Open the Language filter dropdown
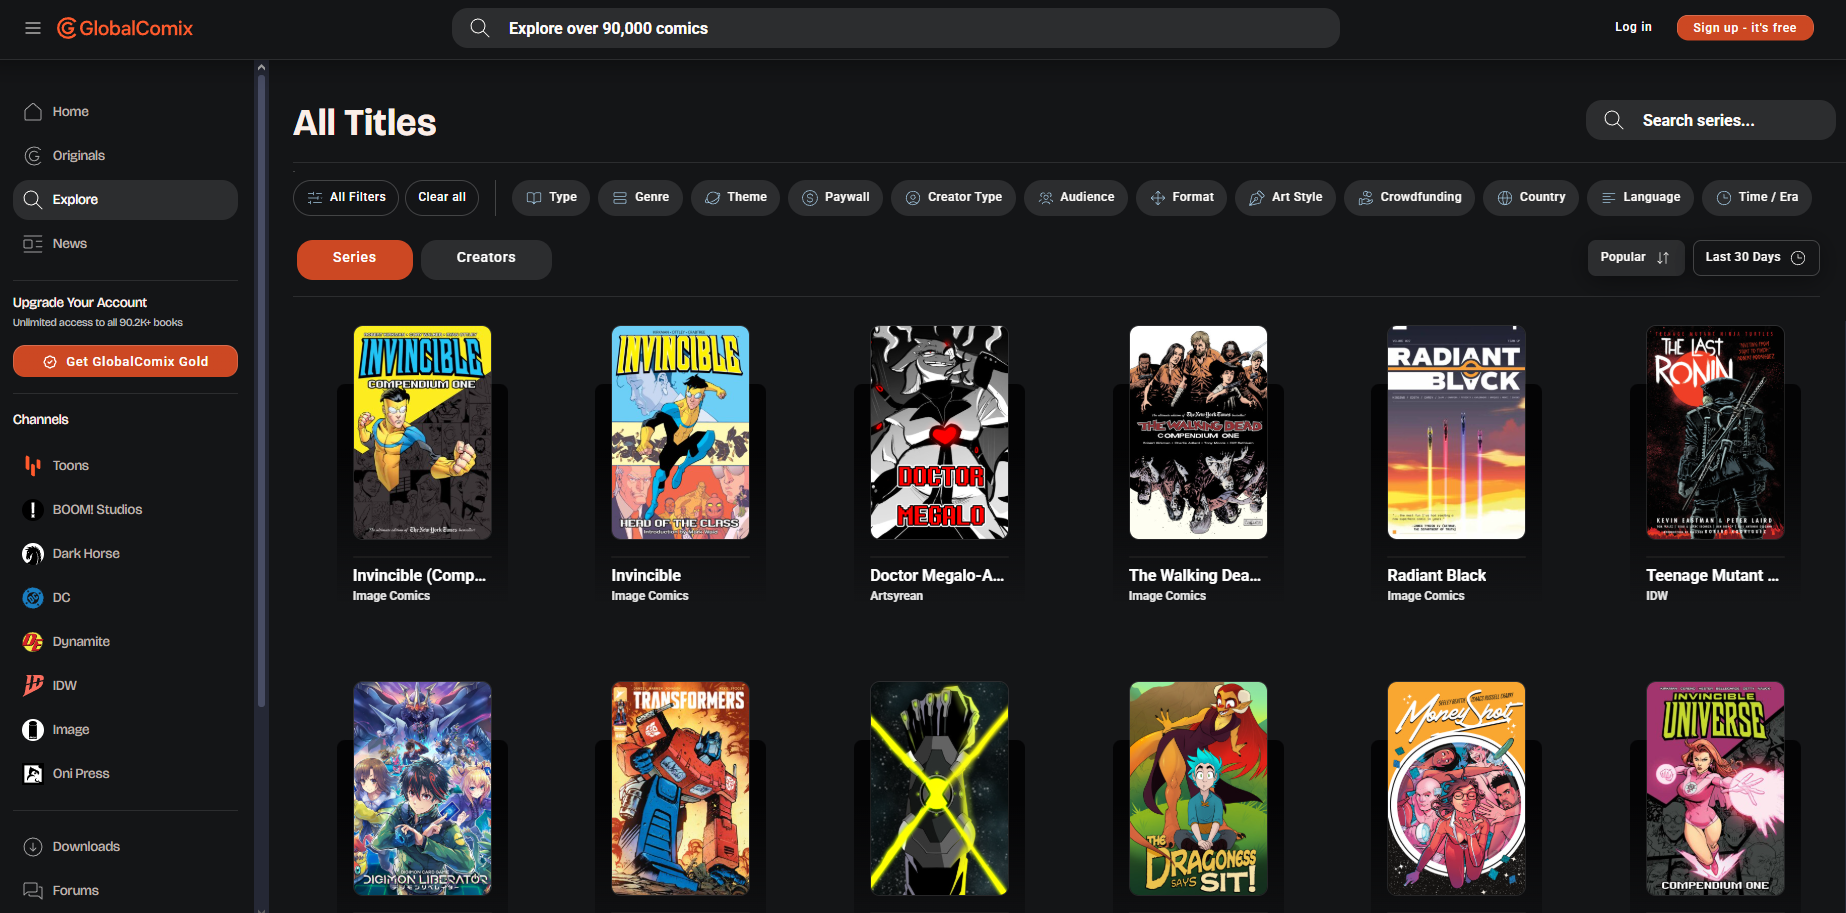The image size is (1846, 913). pyautogui.click(x=1641, y=198)
